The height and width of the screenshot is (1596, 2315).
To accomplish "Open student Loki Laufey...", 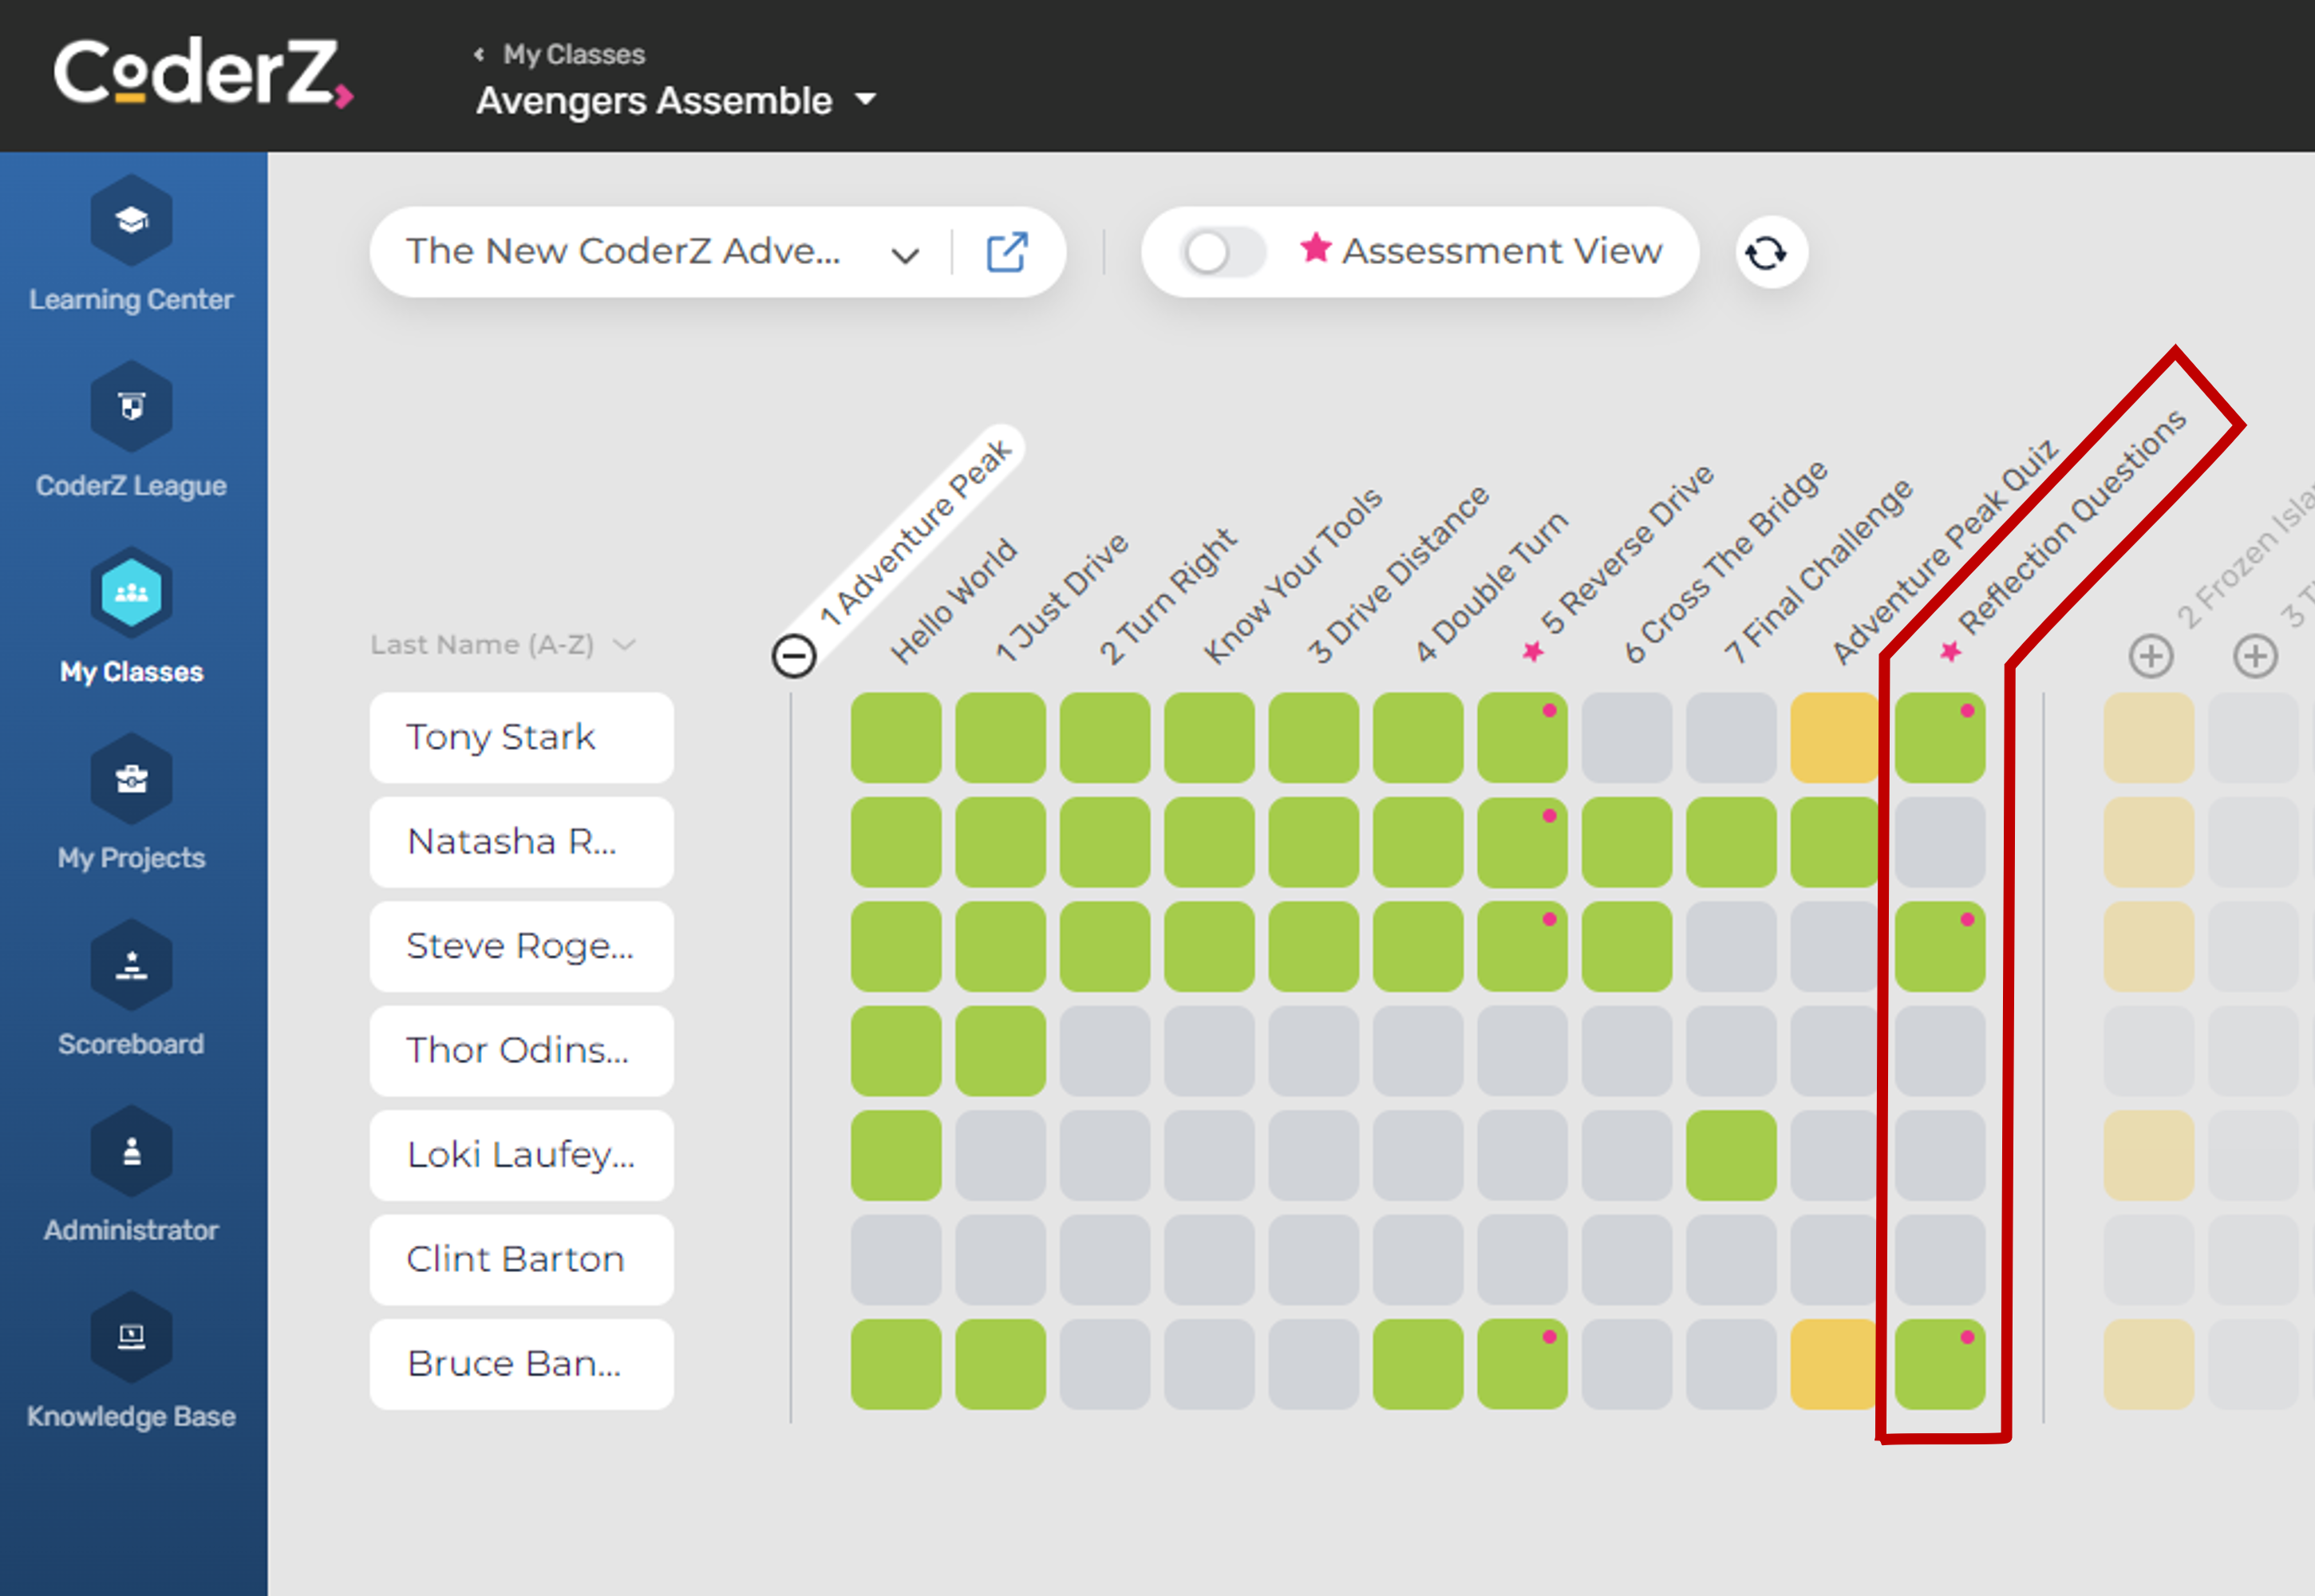I will click(521, 1155).
